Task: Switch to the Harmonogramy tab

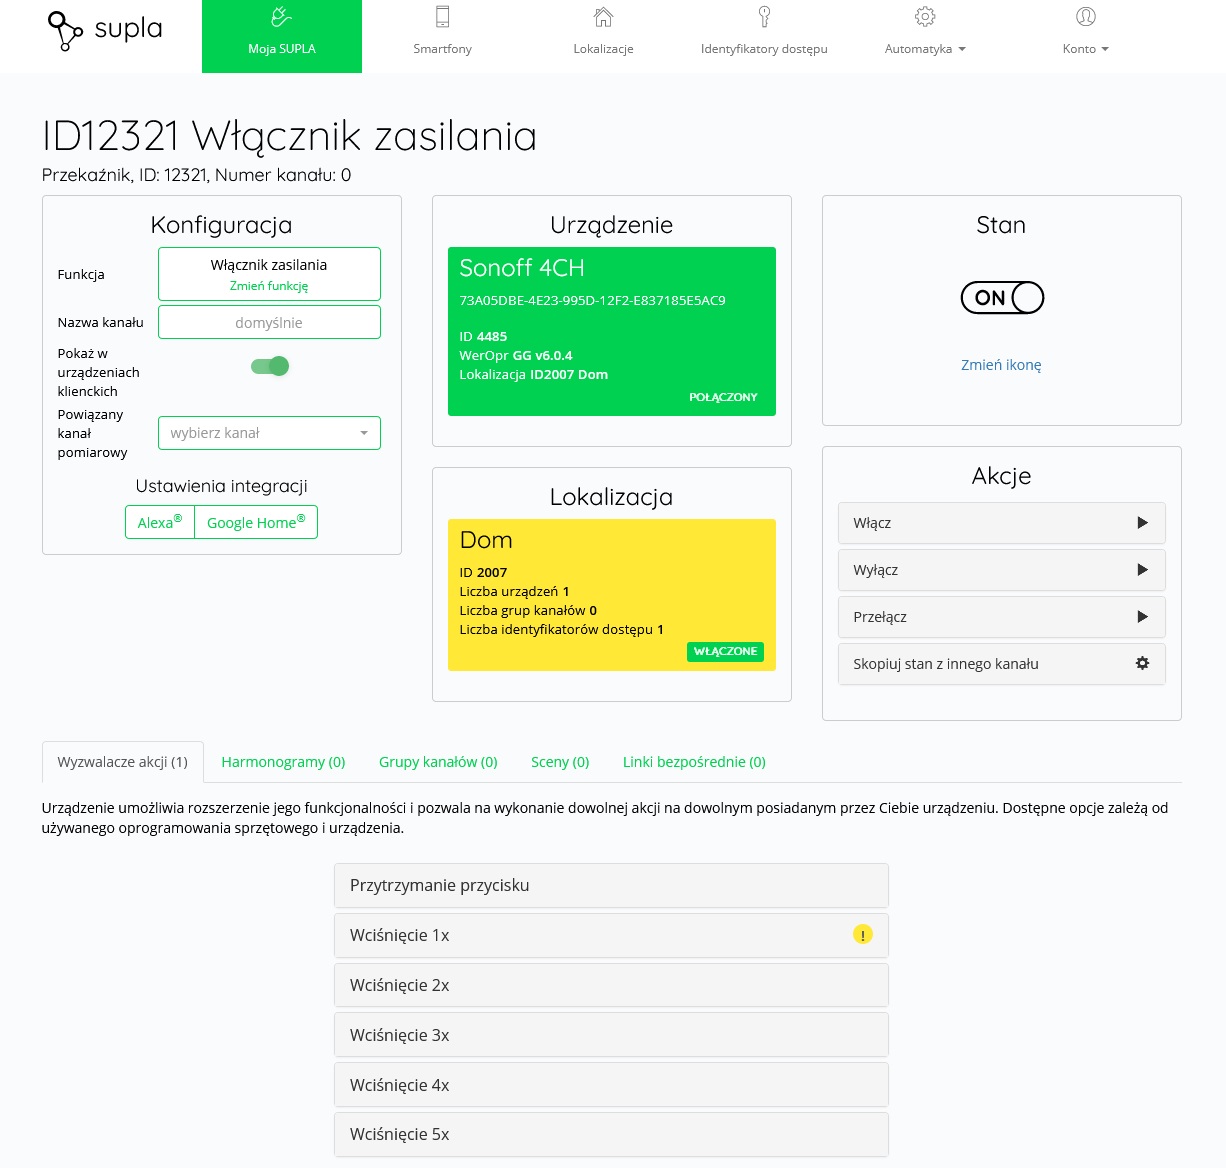Action: point(283,761)
